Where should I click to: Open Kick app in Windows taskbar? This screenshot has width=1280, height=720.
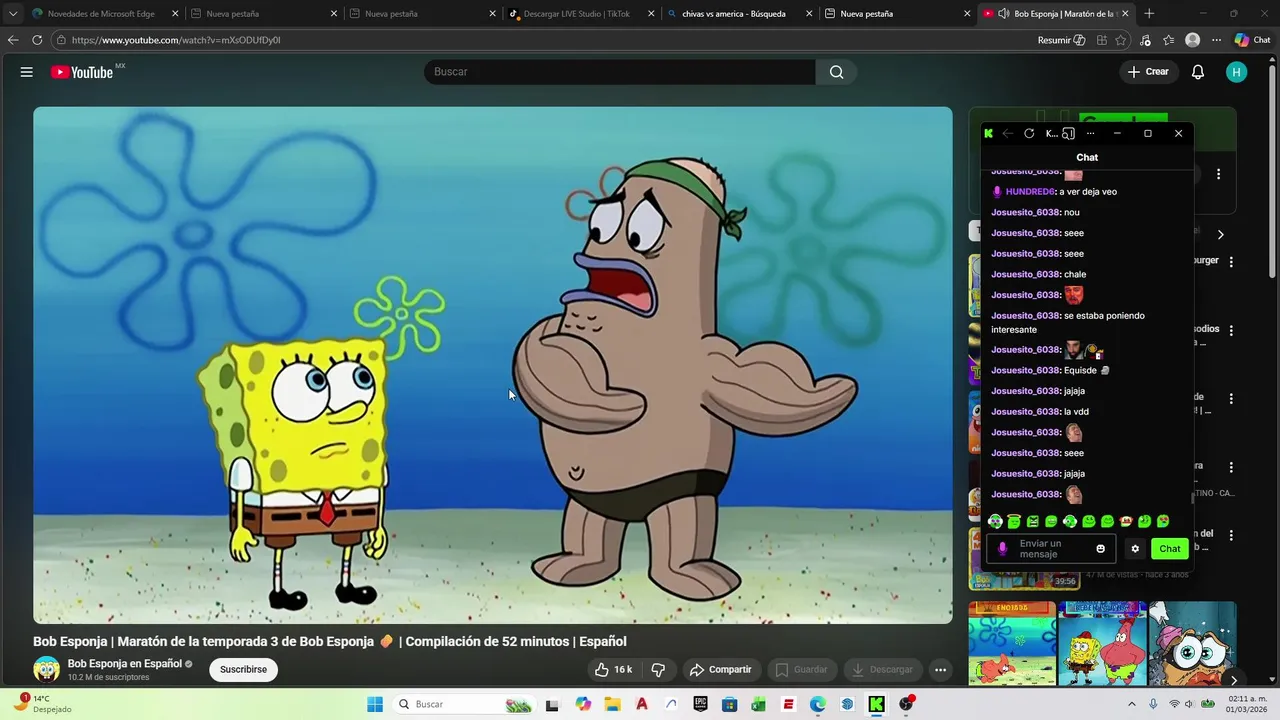click(x=876, y=704)
